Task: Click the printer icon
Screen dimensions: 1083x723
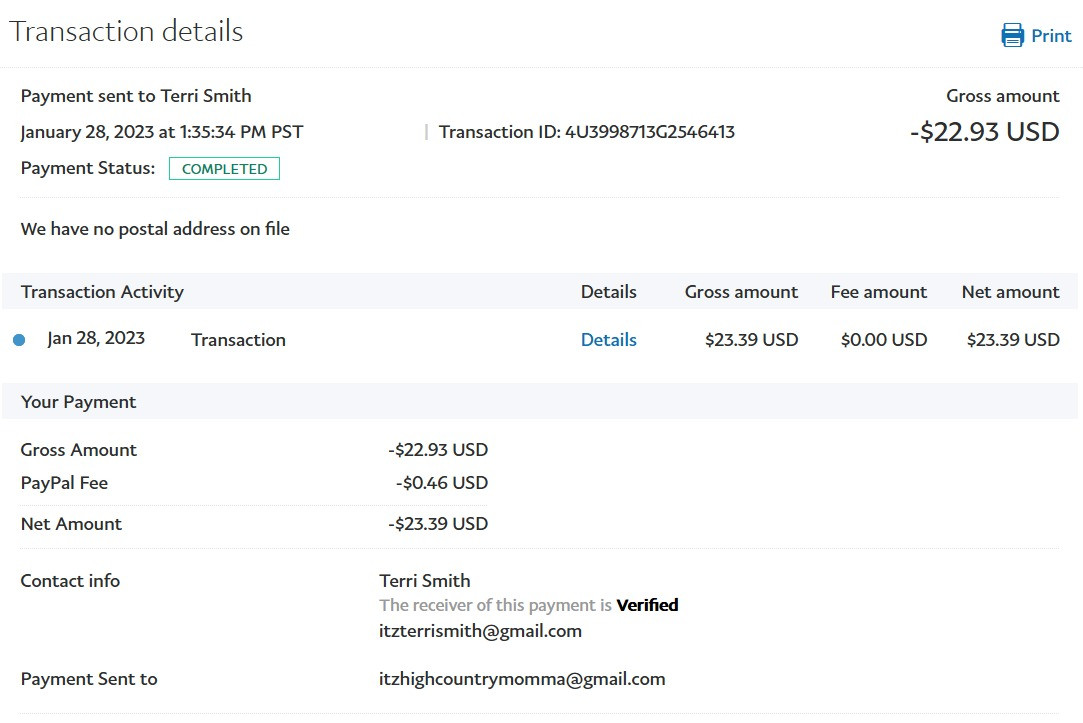Action: pyautogui.click(x=1012, y=35)
